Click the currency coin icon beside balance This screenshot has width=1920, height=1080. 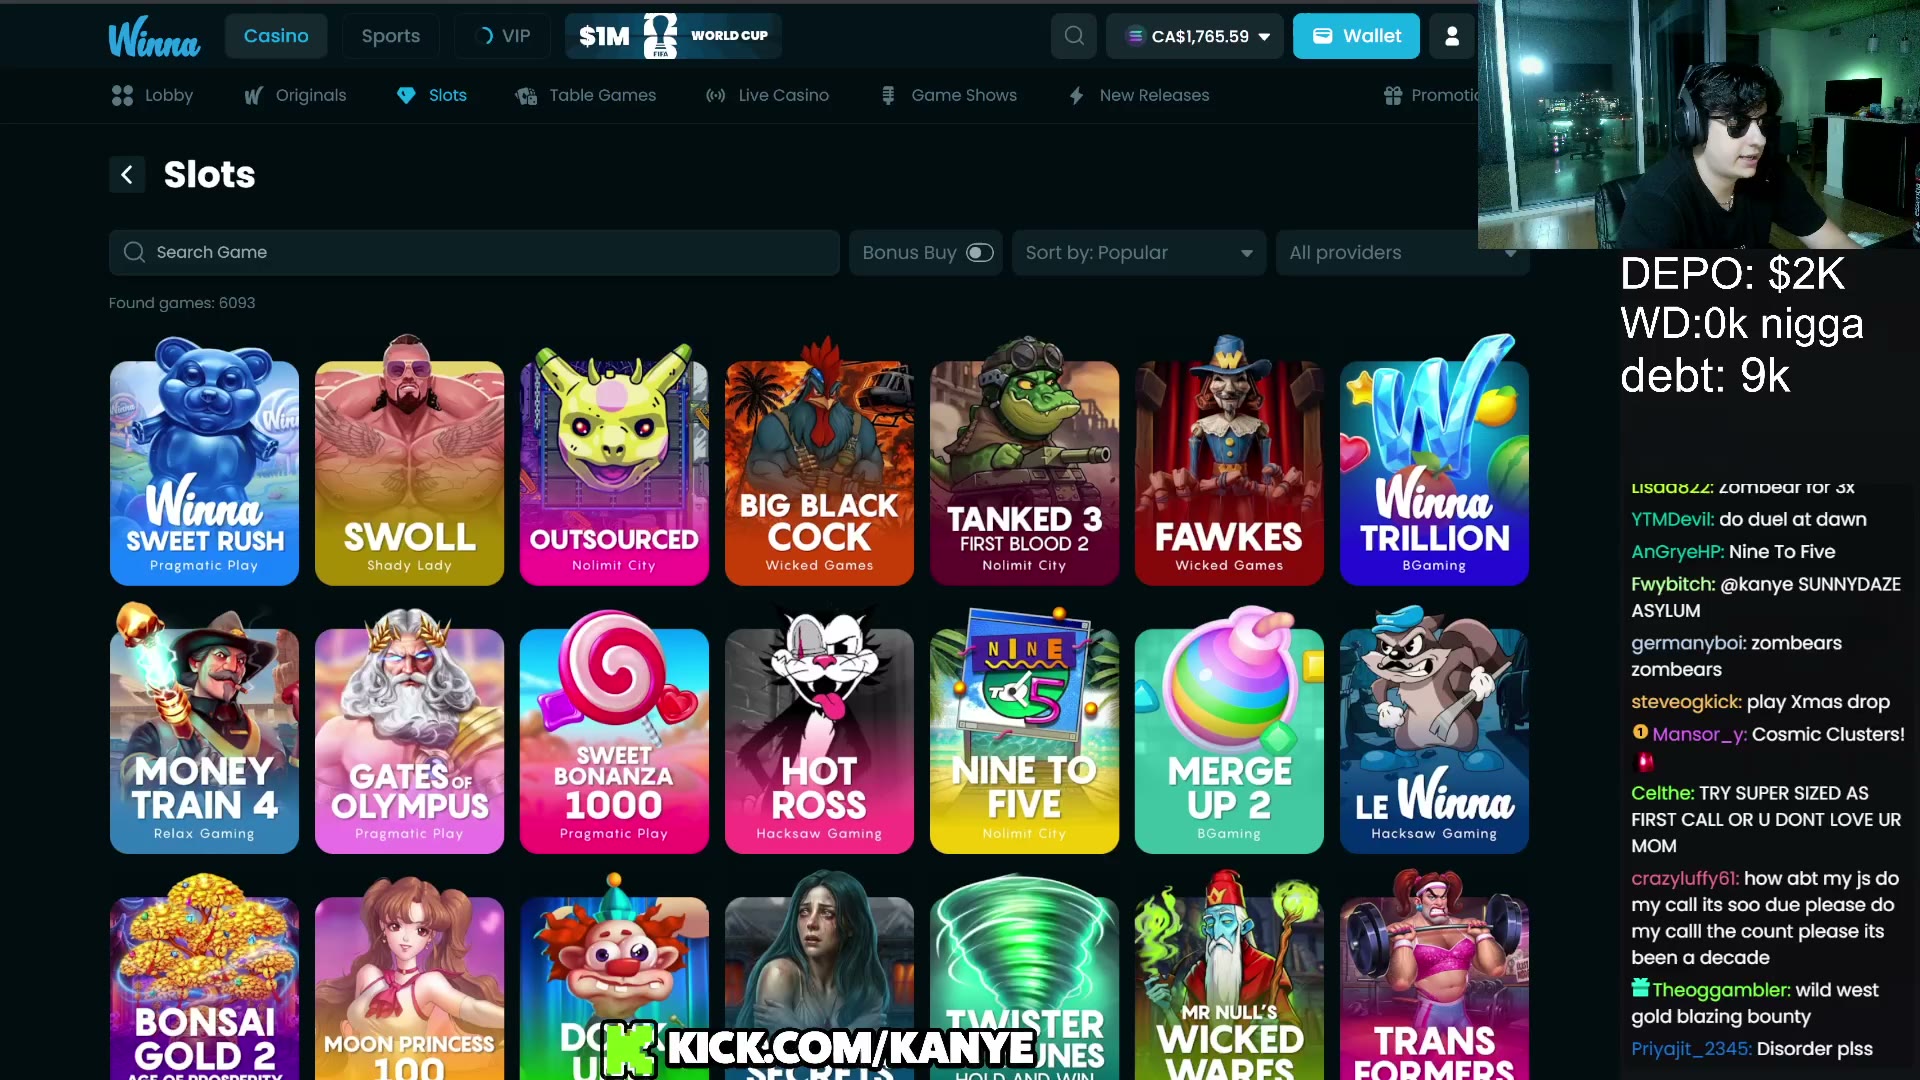click(1135, 36)
